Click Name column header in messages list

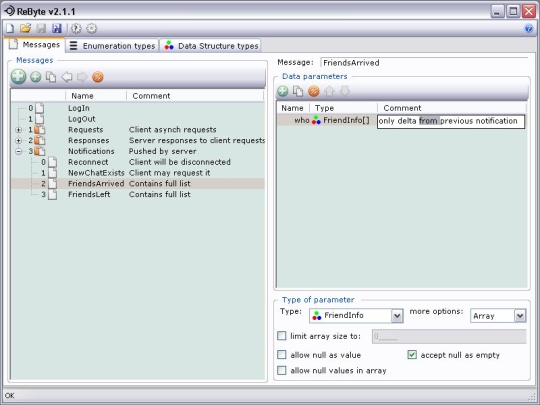tap(96, 96)
